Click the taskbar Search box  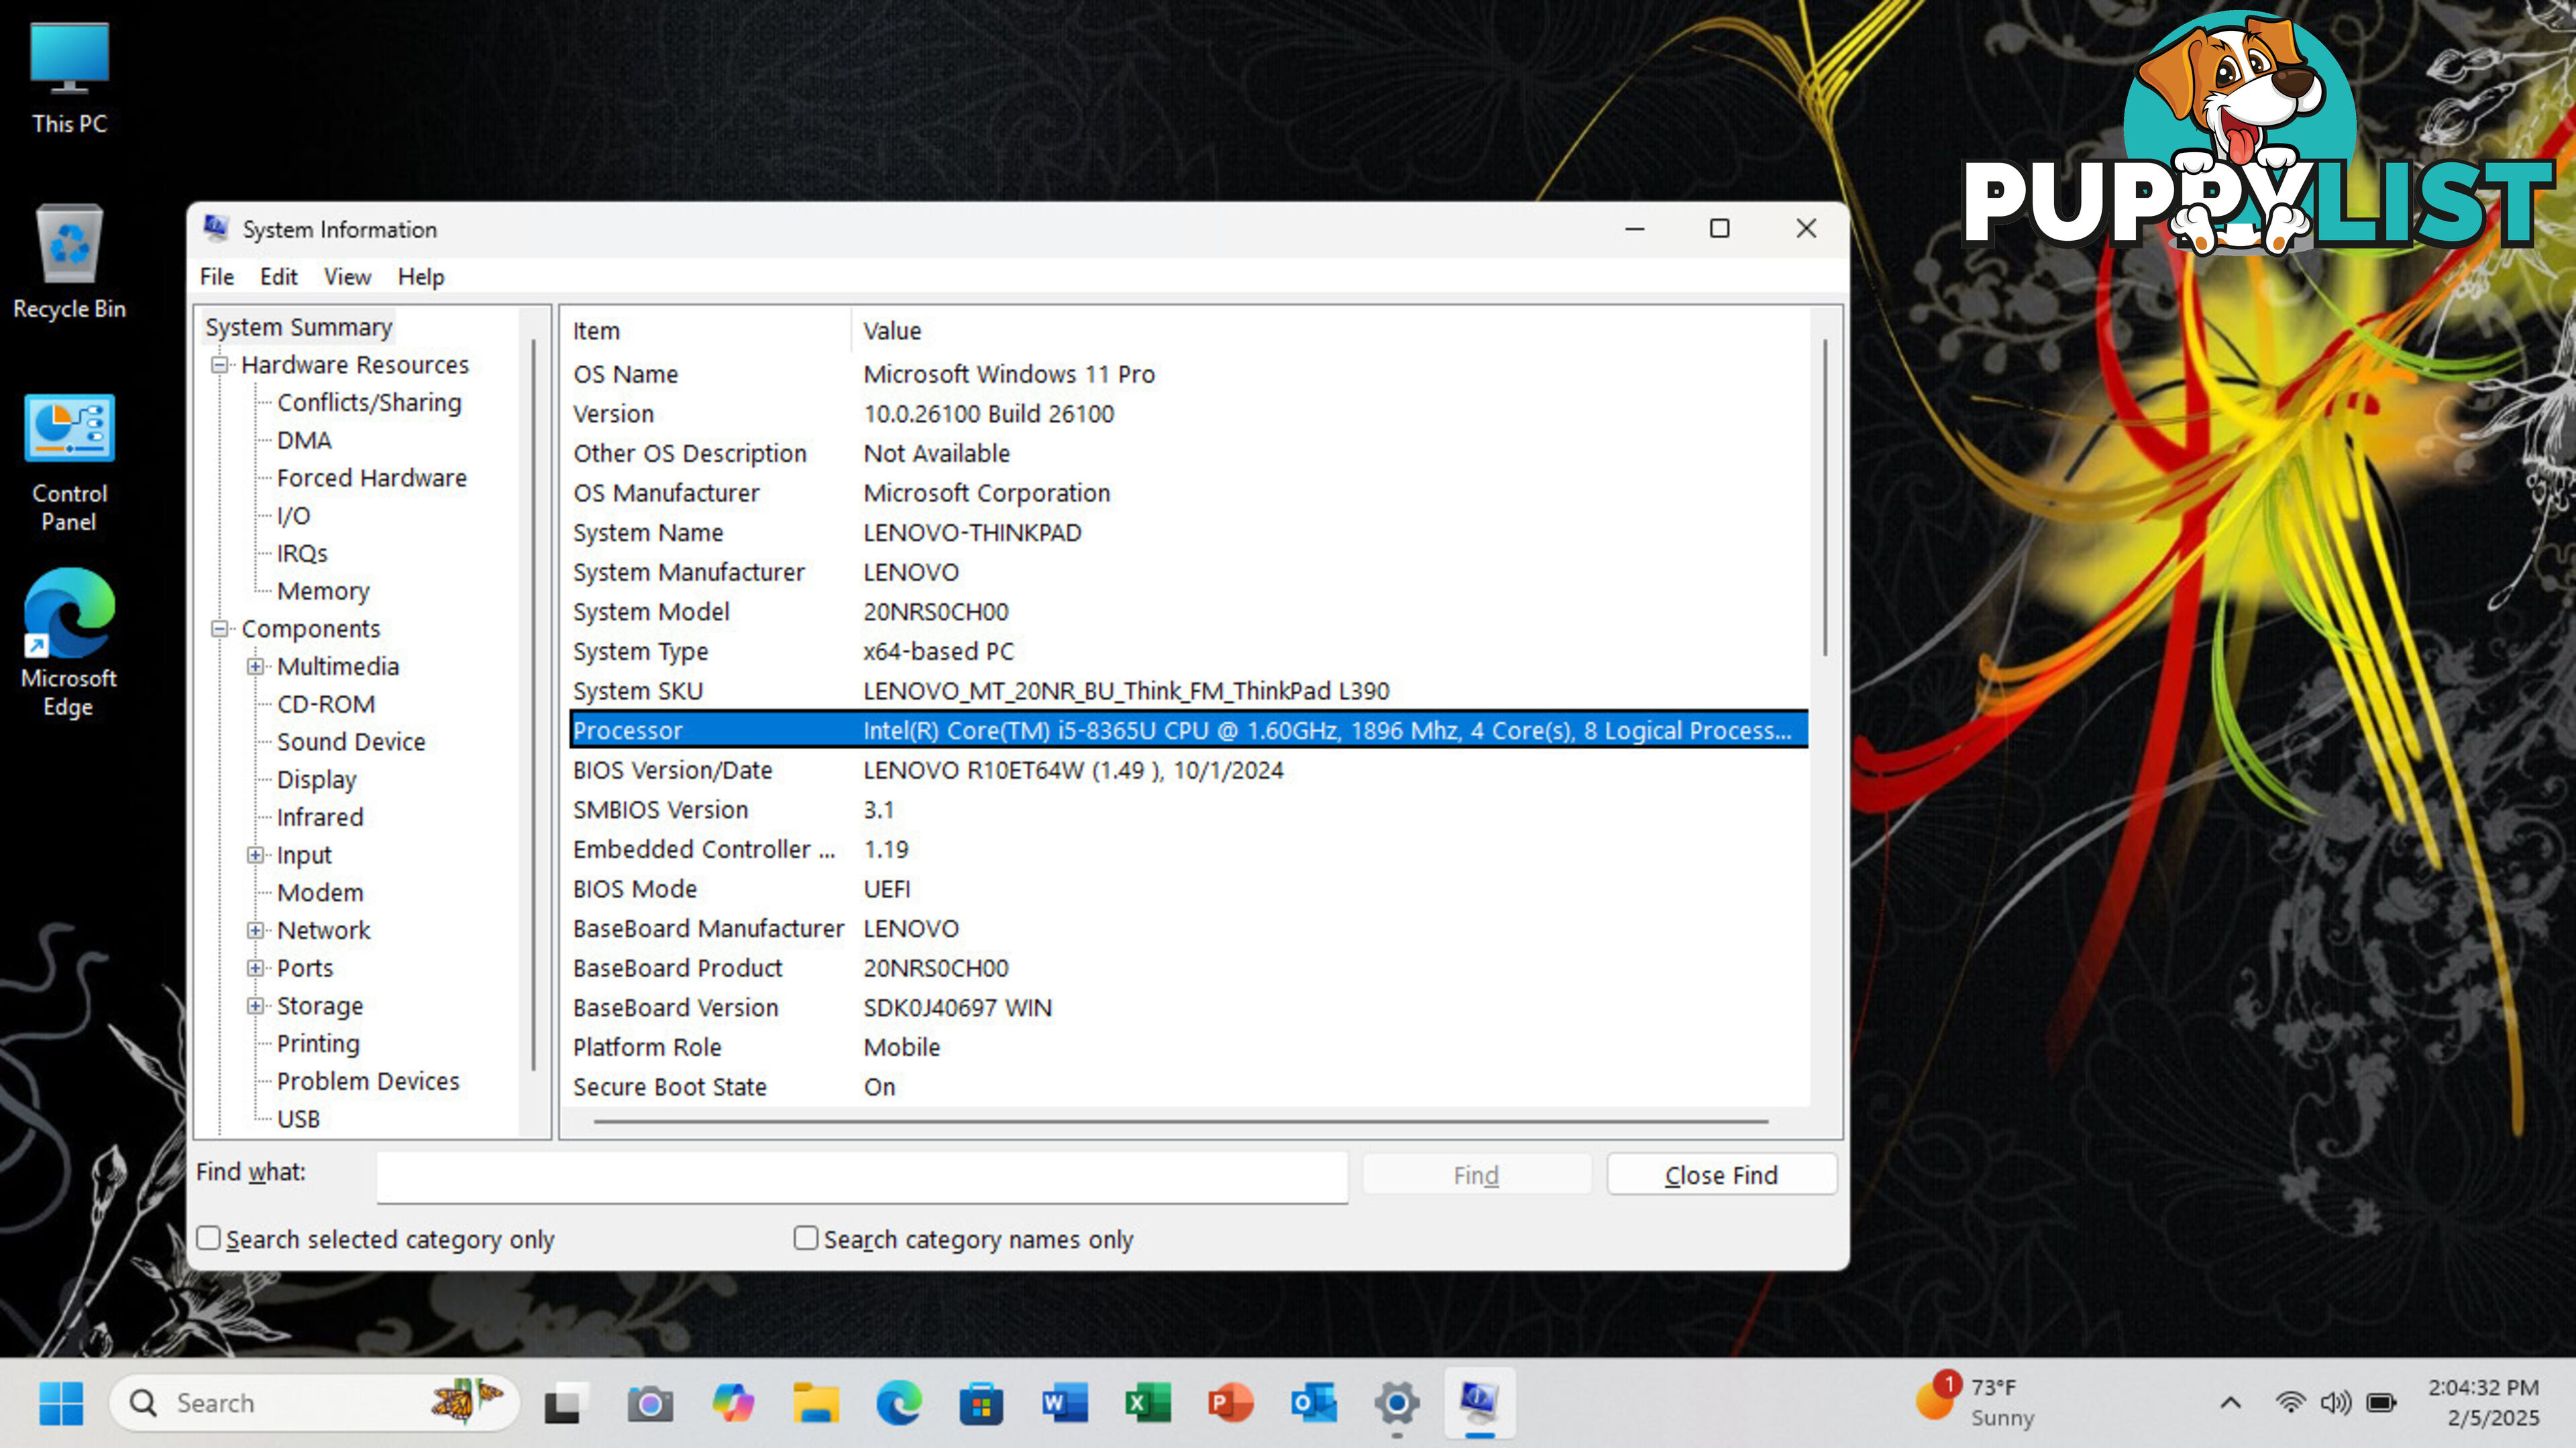click(x=314, y=1403)
